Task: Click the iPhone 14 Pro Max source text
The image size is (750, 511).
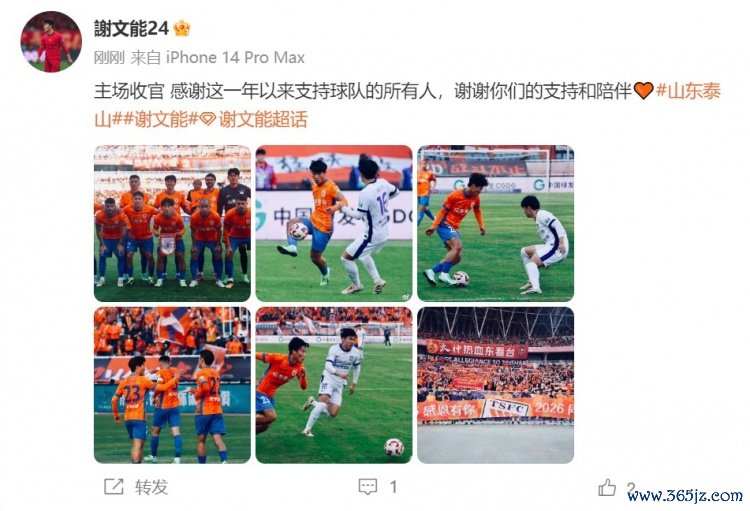Action: tap(235, 58)
